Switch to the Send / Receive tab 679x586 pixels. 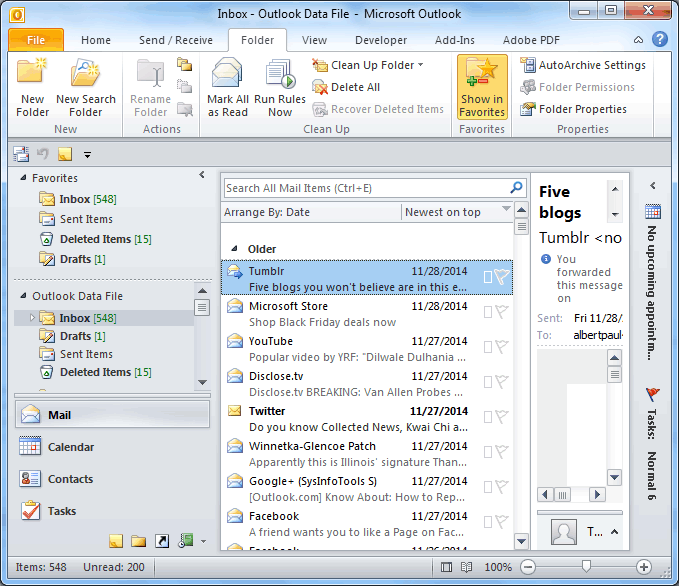[x=176, y=40]
